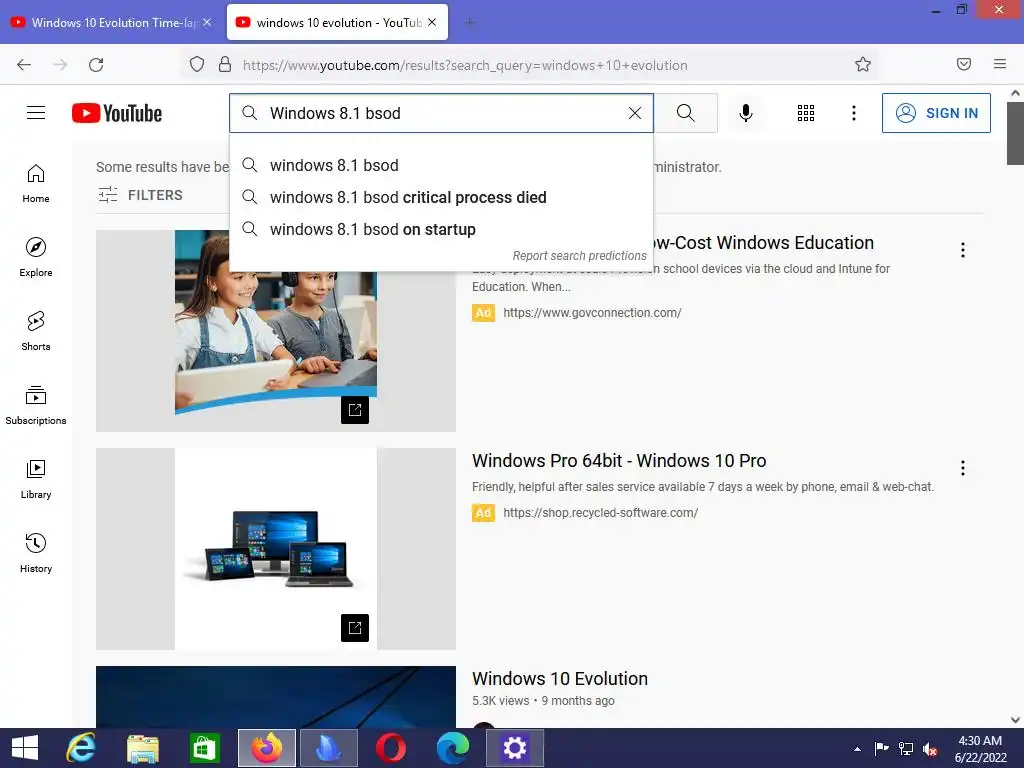Show hidden system tray icons
Viewport: 1024px width, 768px height.
tap(857, 749)
